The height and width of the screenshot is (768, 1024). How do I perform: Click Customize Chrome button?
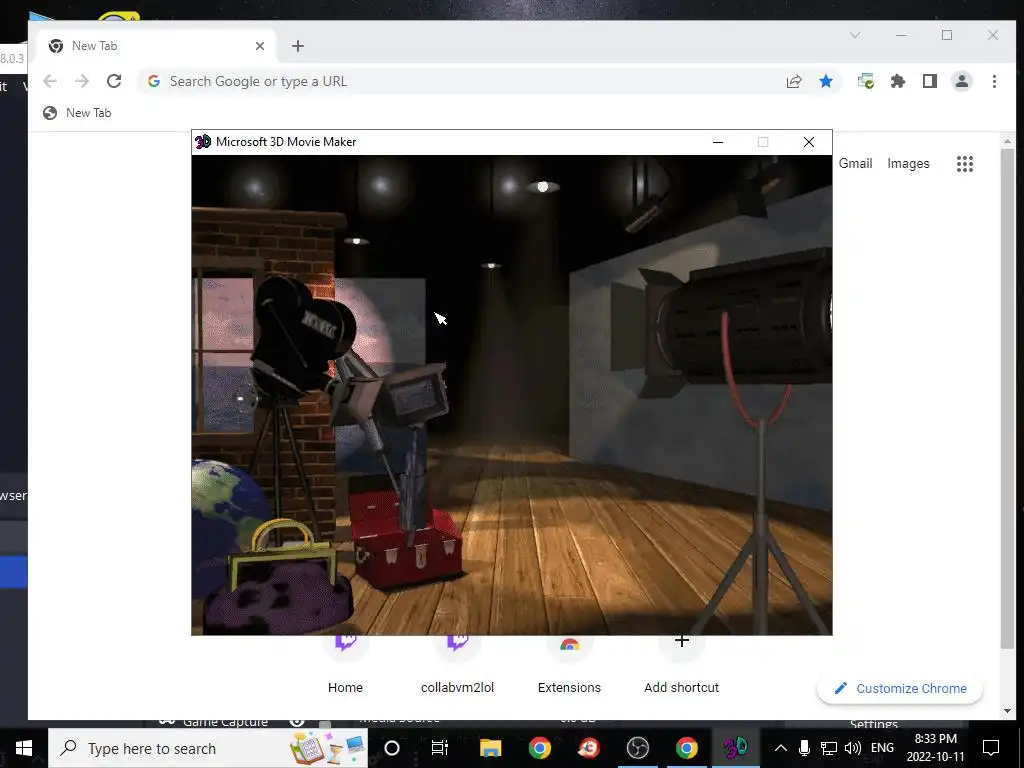point(900,688)
